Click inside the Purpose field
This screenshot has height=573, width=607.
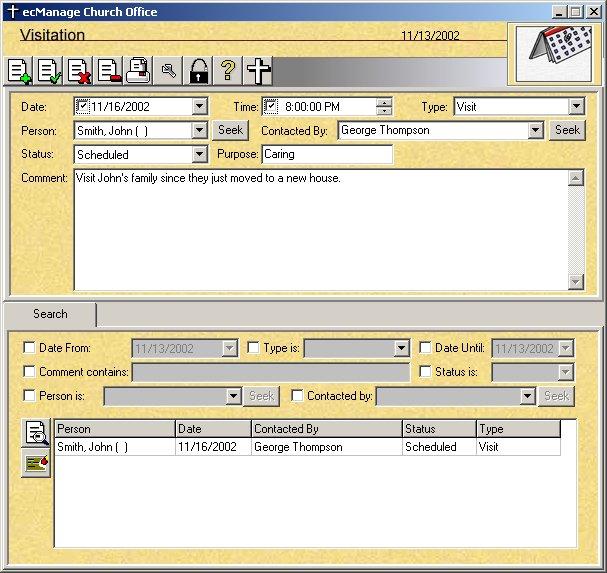(328, 154)
